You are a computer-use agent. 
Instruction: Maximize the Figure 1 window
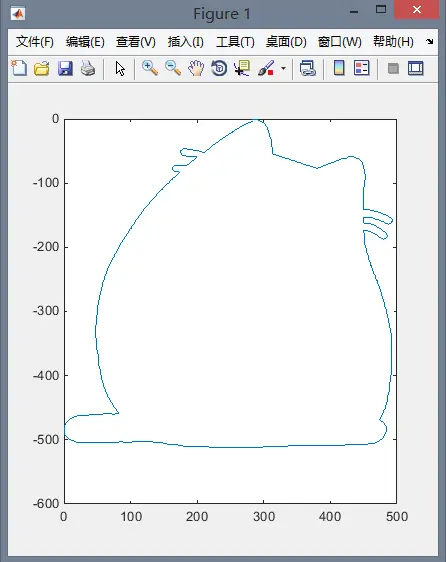point(381,9)
